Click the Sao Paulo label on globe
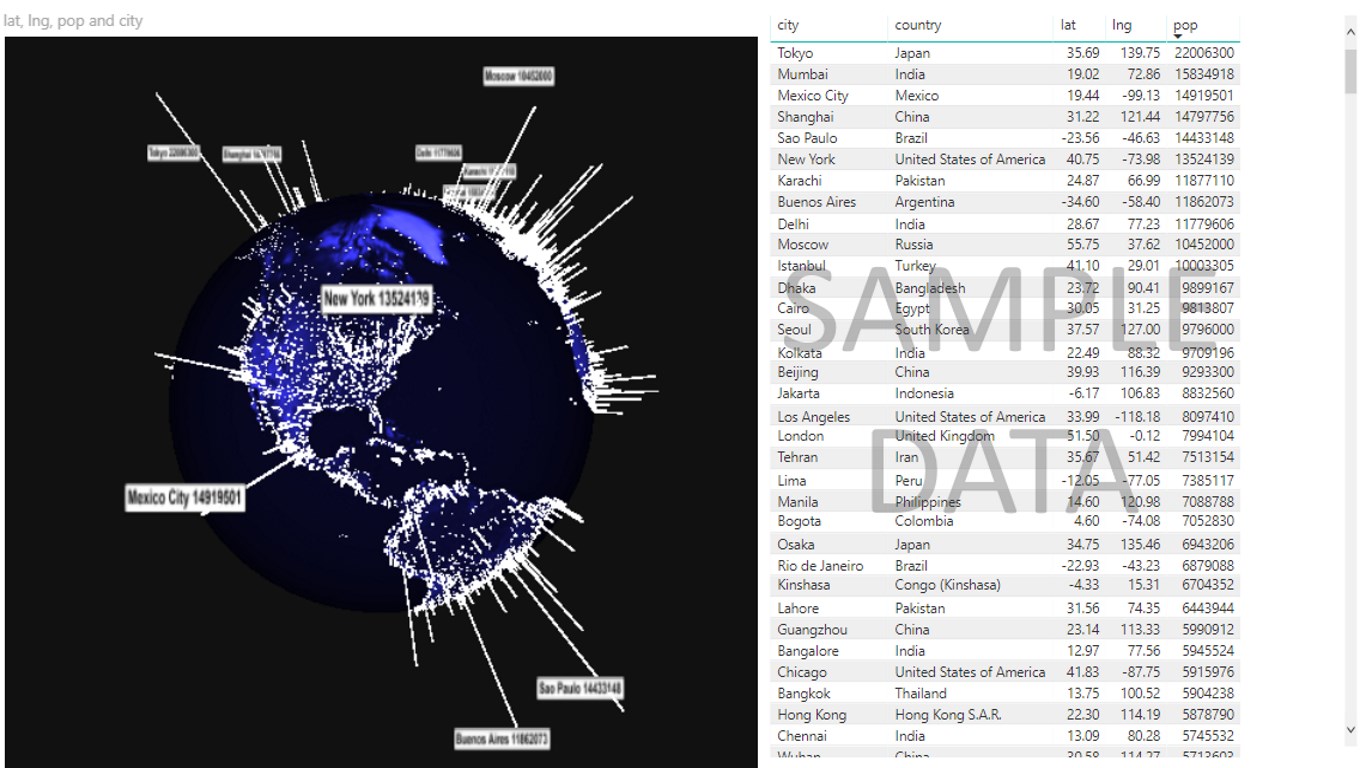The width and height of the screenshot is (1366, 768). click(x=581, y=688)
